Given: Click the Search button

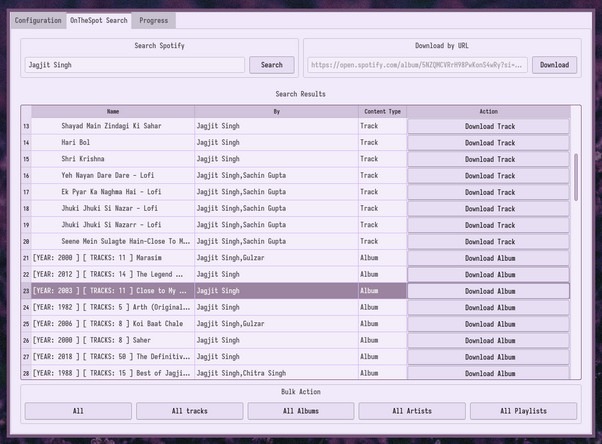Looking at the screenshot, I should (272, 65).
